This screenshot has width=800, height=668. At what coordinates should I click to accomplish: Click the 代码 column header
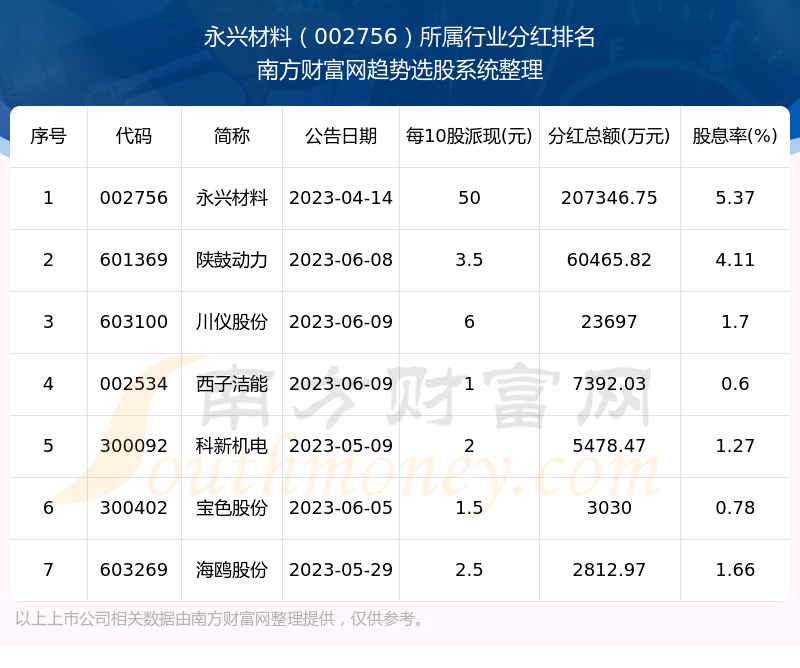click(134, 136)
